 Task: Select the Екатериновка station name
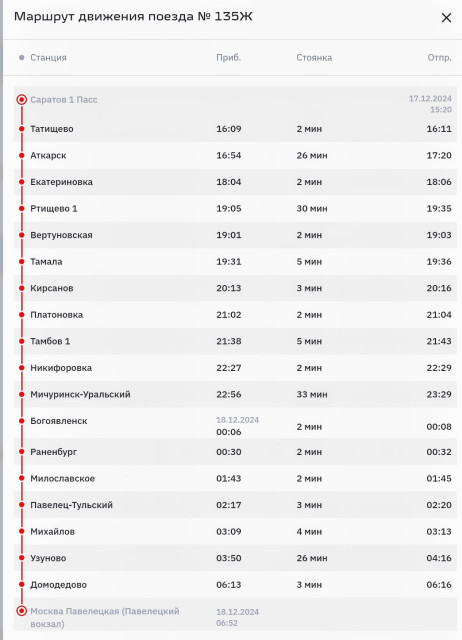(61, 182)
